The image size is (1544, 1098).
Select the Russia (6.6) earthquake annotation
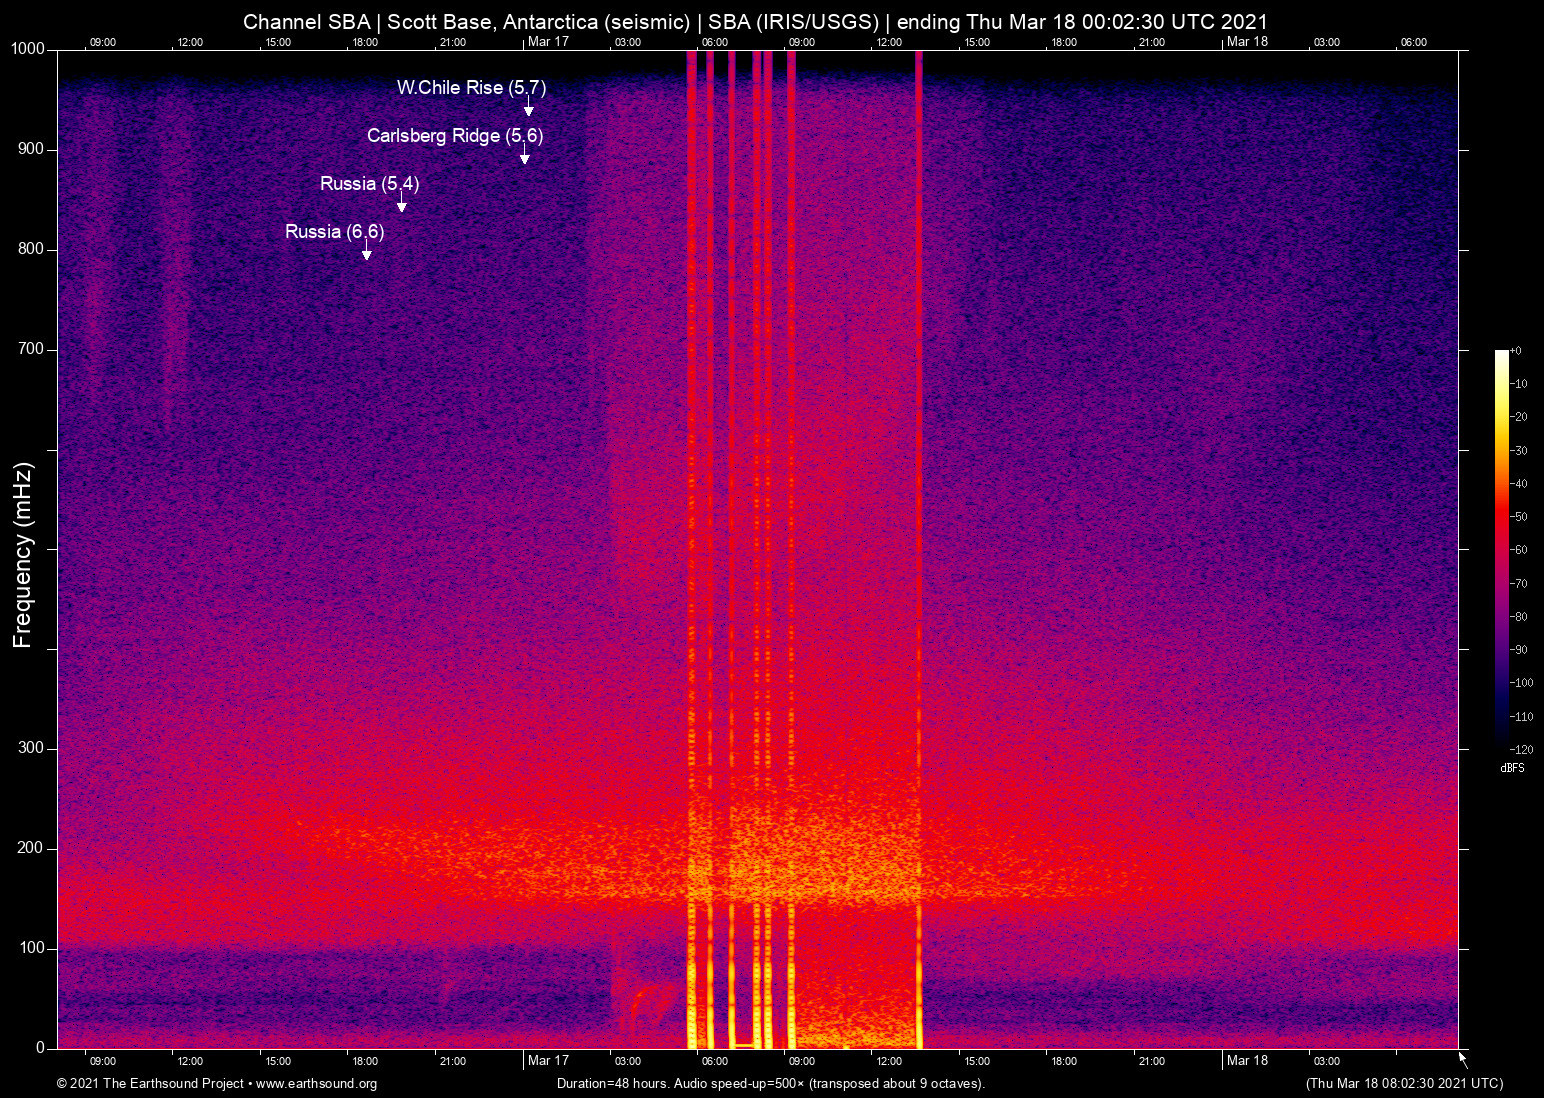[334, 231]
